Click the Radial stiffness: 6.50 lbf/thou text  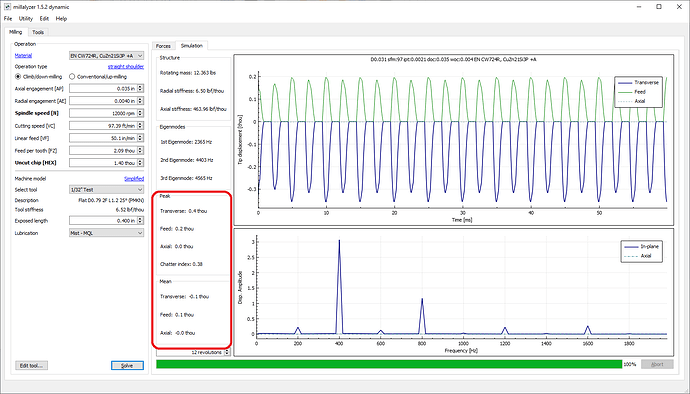pos(192,91)
